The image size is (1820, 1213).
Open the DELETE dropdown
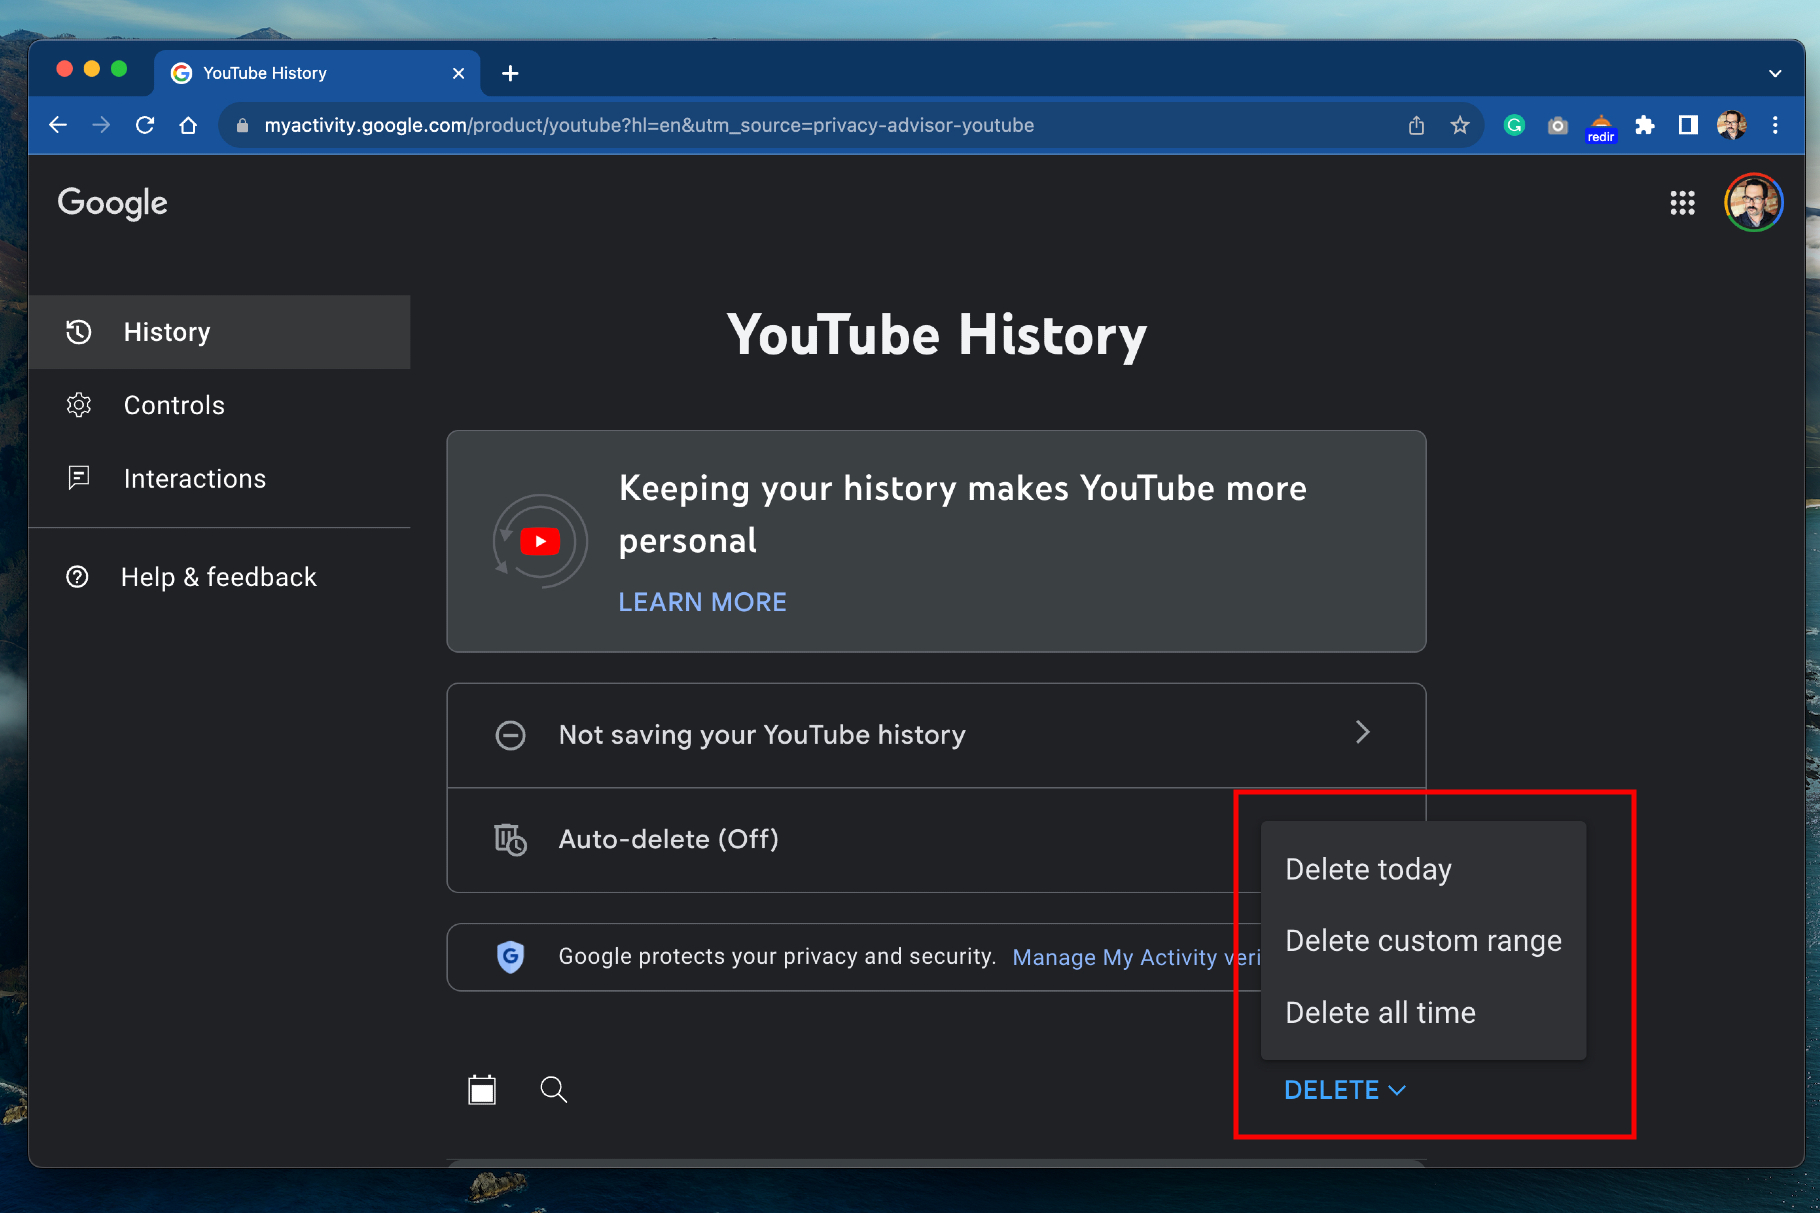[1345, 1090]
